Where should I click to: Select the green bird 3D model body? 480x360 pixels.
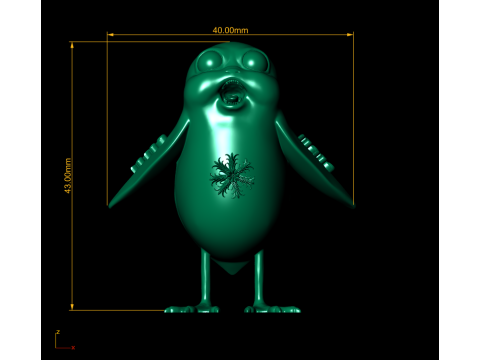point(232,178)
